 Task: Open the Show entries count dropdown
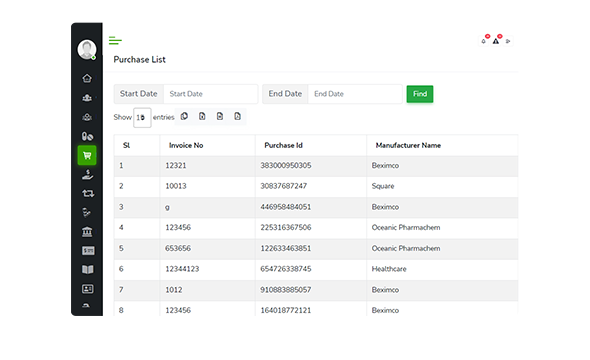[142, 118]
